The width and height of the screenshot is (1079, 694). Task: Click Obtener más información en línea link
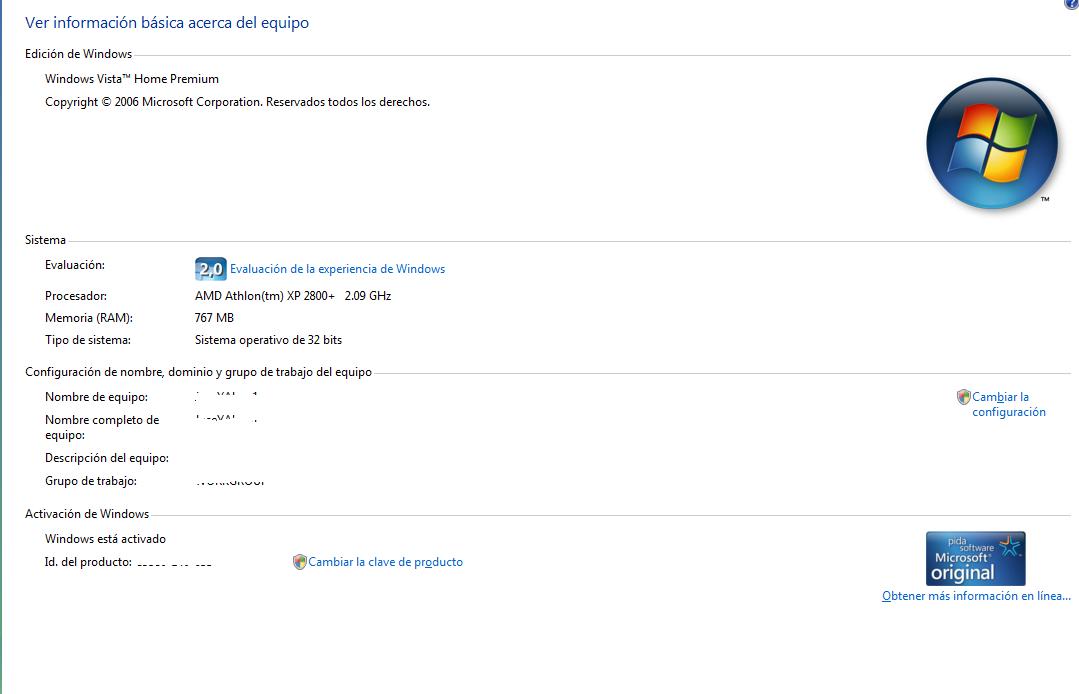tap(976, 596)
